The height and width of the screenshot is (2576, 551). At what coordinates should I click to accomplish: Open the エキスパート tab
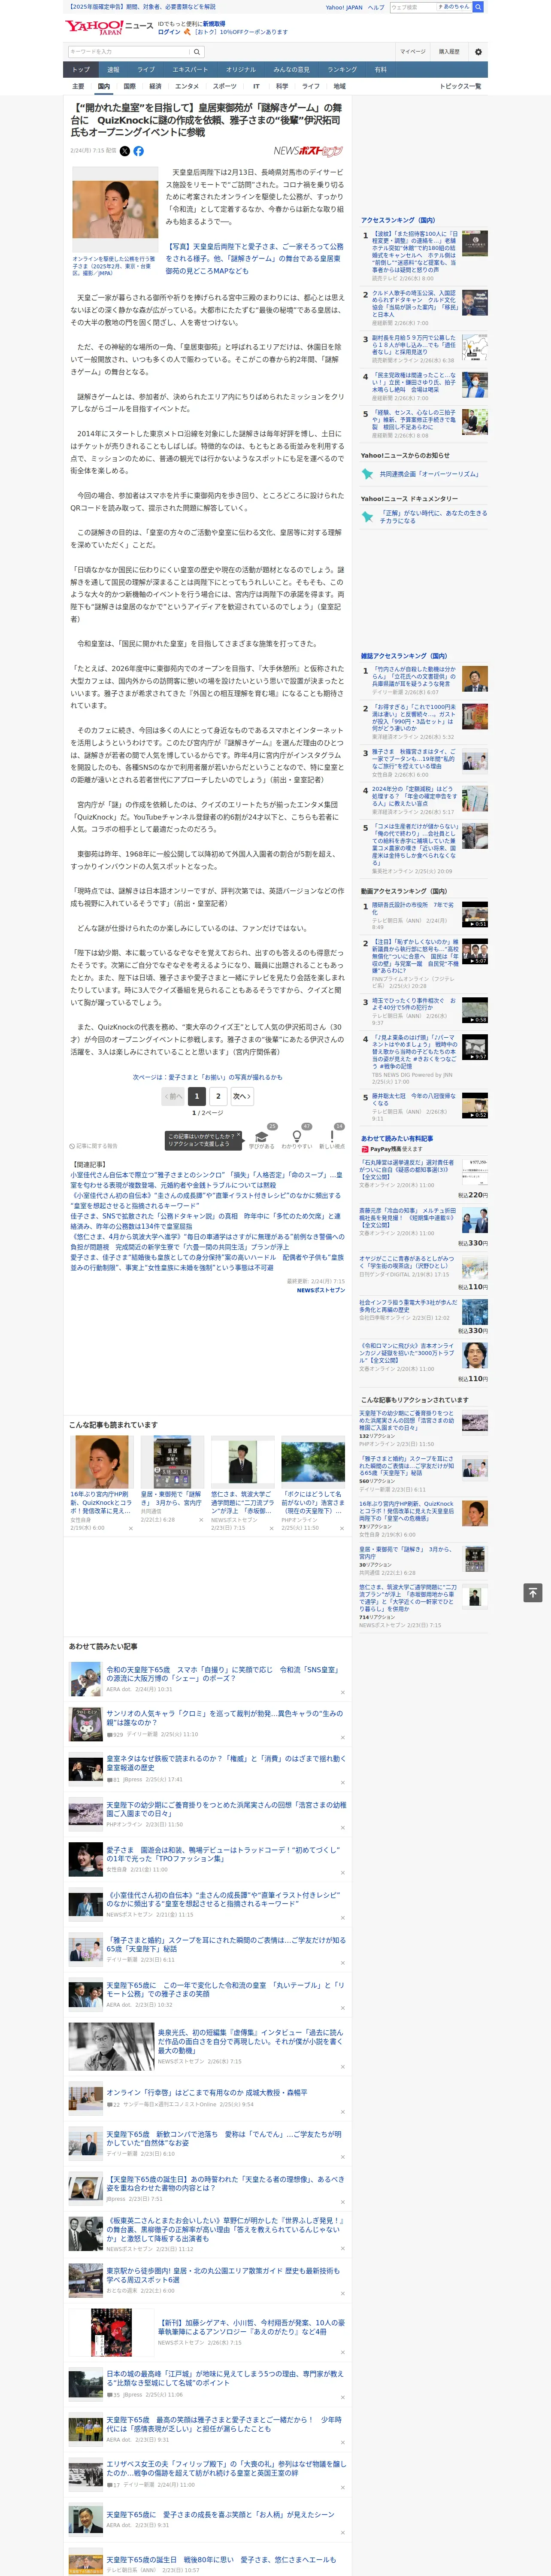(190, 70)
